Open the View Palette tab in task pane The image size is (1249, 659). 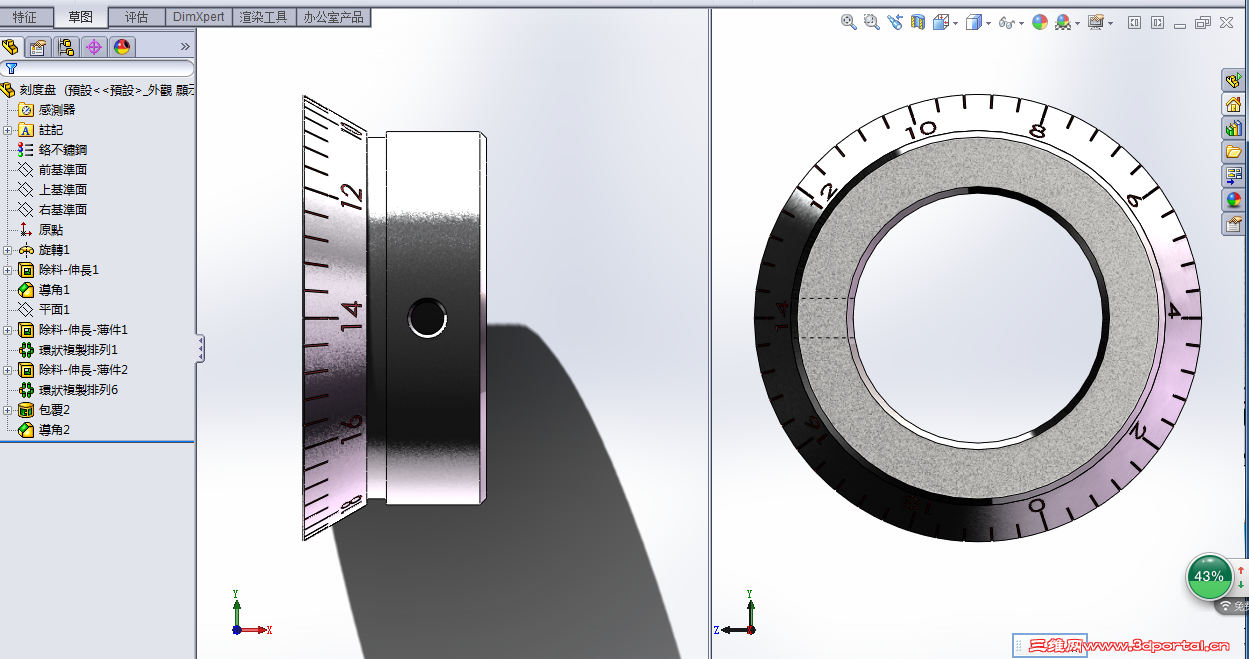(x=1234, y=176)
